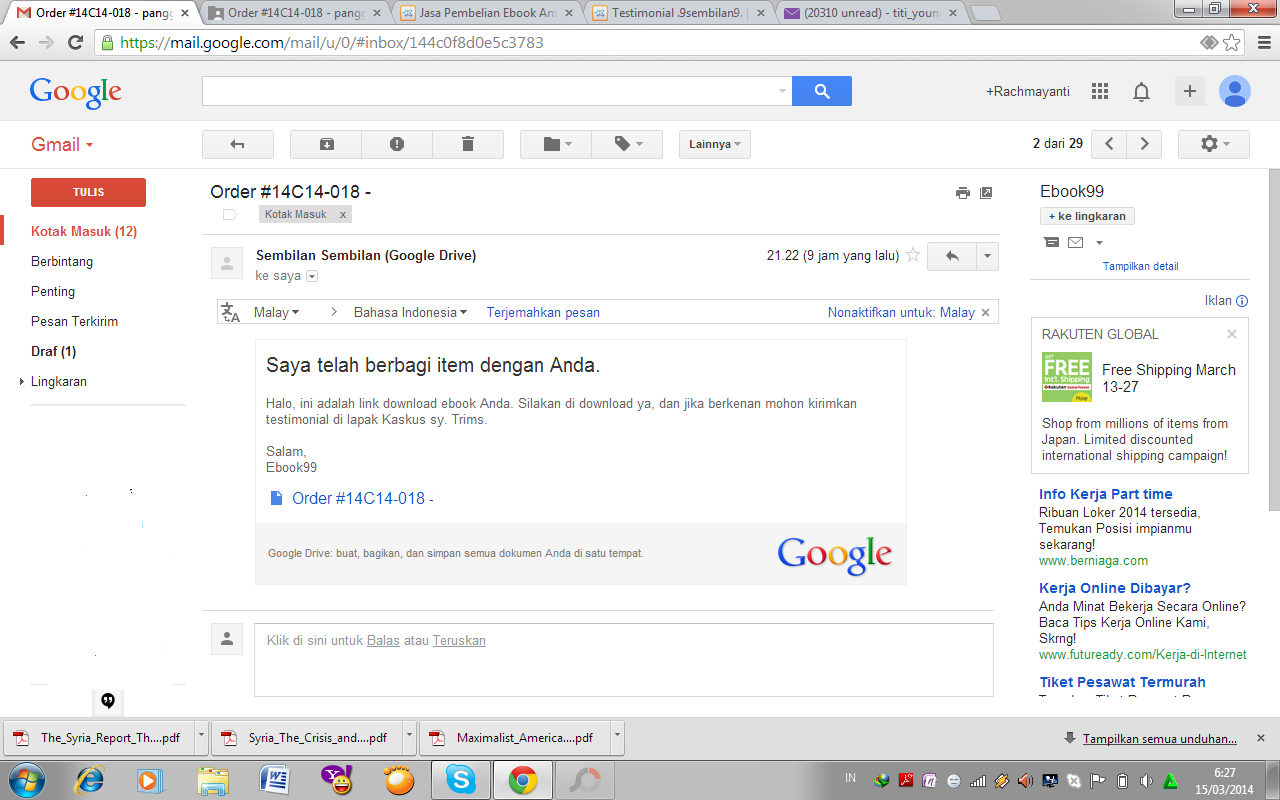Click the + ke lingkaran button
The width and height of the screenshot is (1280, 800).
(1087, 216)
